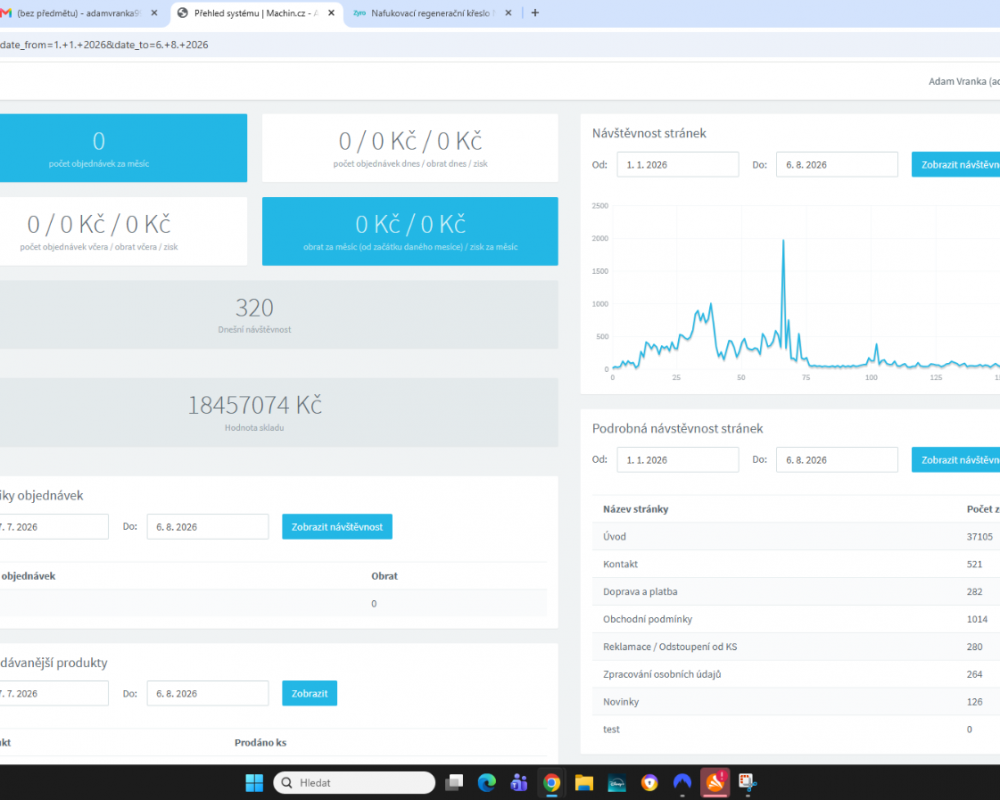Close the Přehled systému tab
This screenshot has height=800, width=1000.
(x=332, y=13)
